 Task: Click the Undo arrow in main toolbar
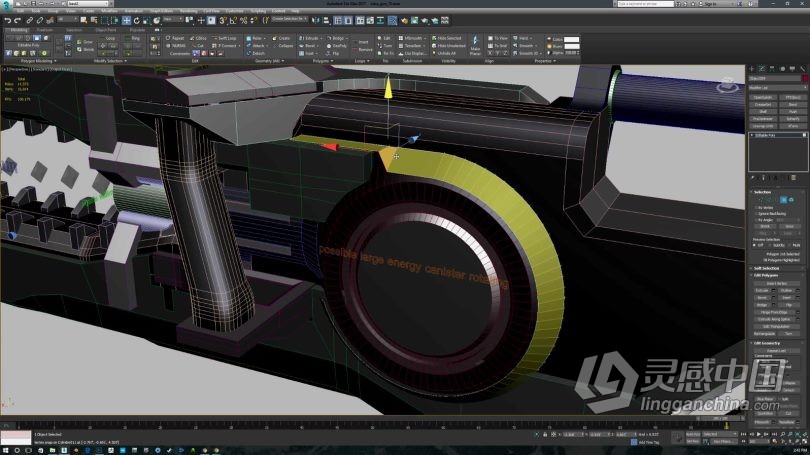point(8,20)
